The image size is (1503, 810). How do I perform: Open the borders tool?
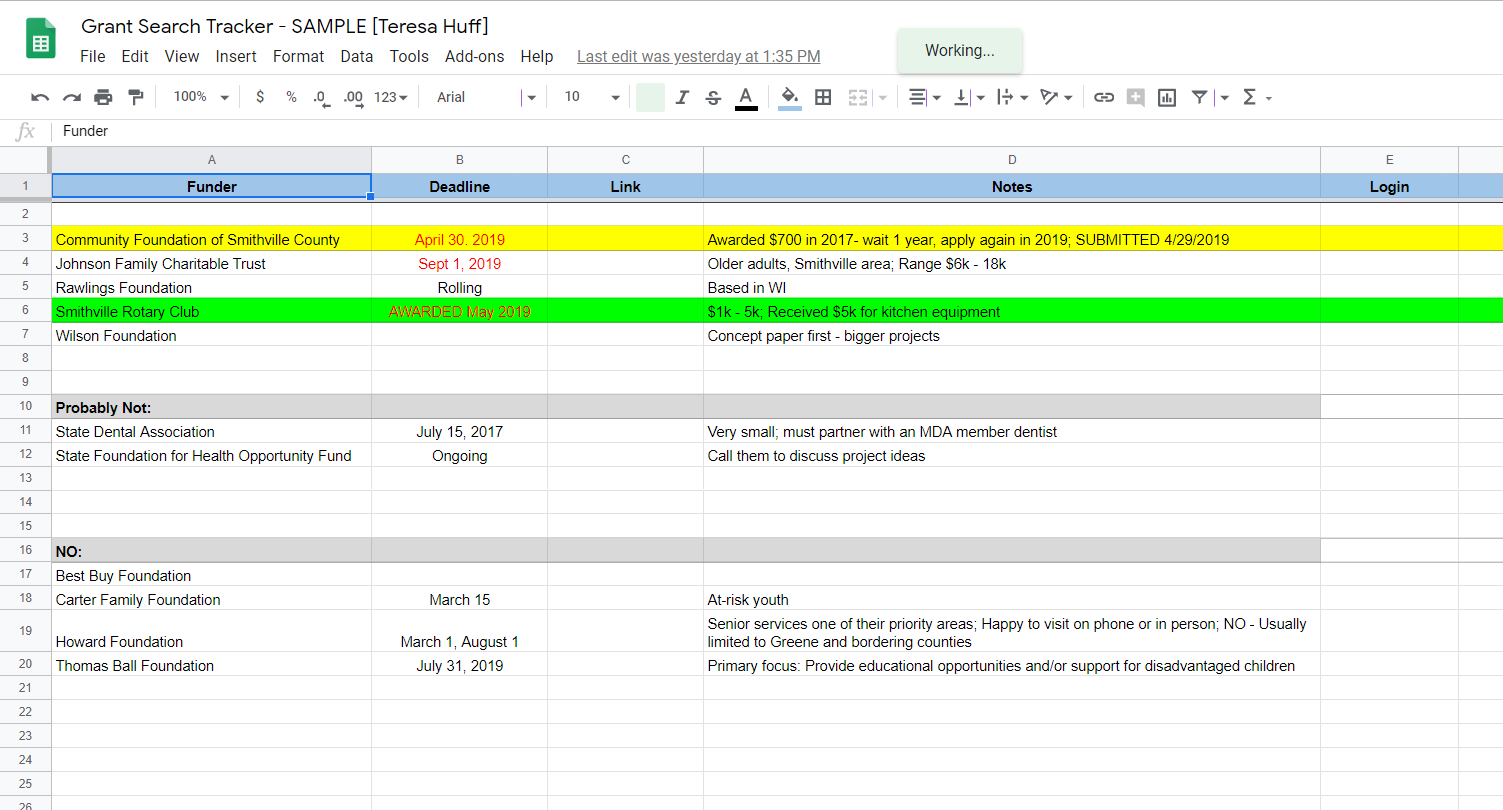(823, 97)
